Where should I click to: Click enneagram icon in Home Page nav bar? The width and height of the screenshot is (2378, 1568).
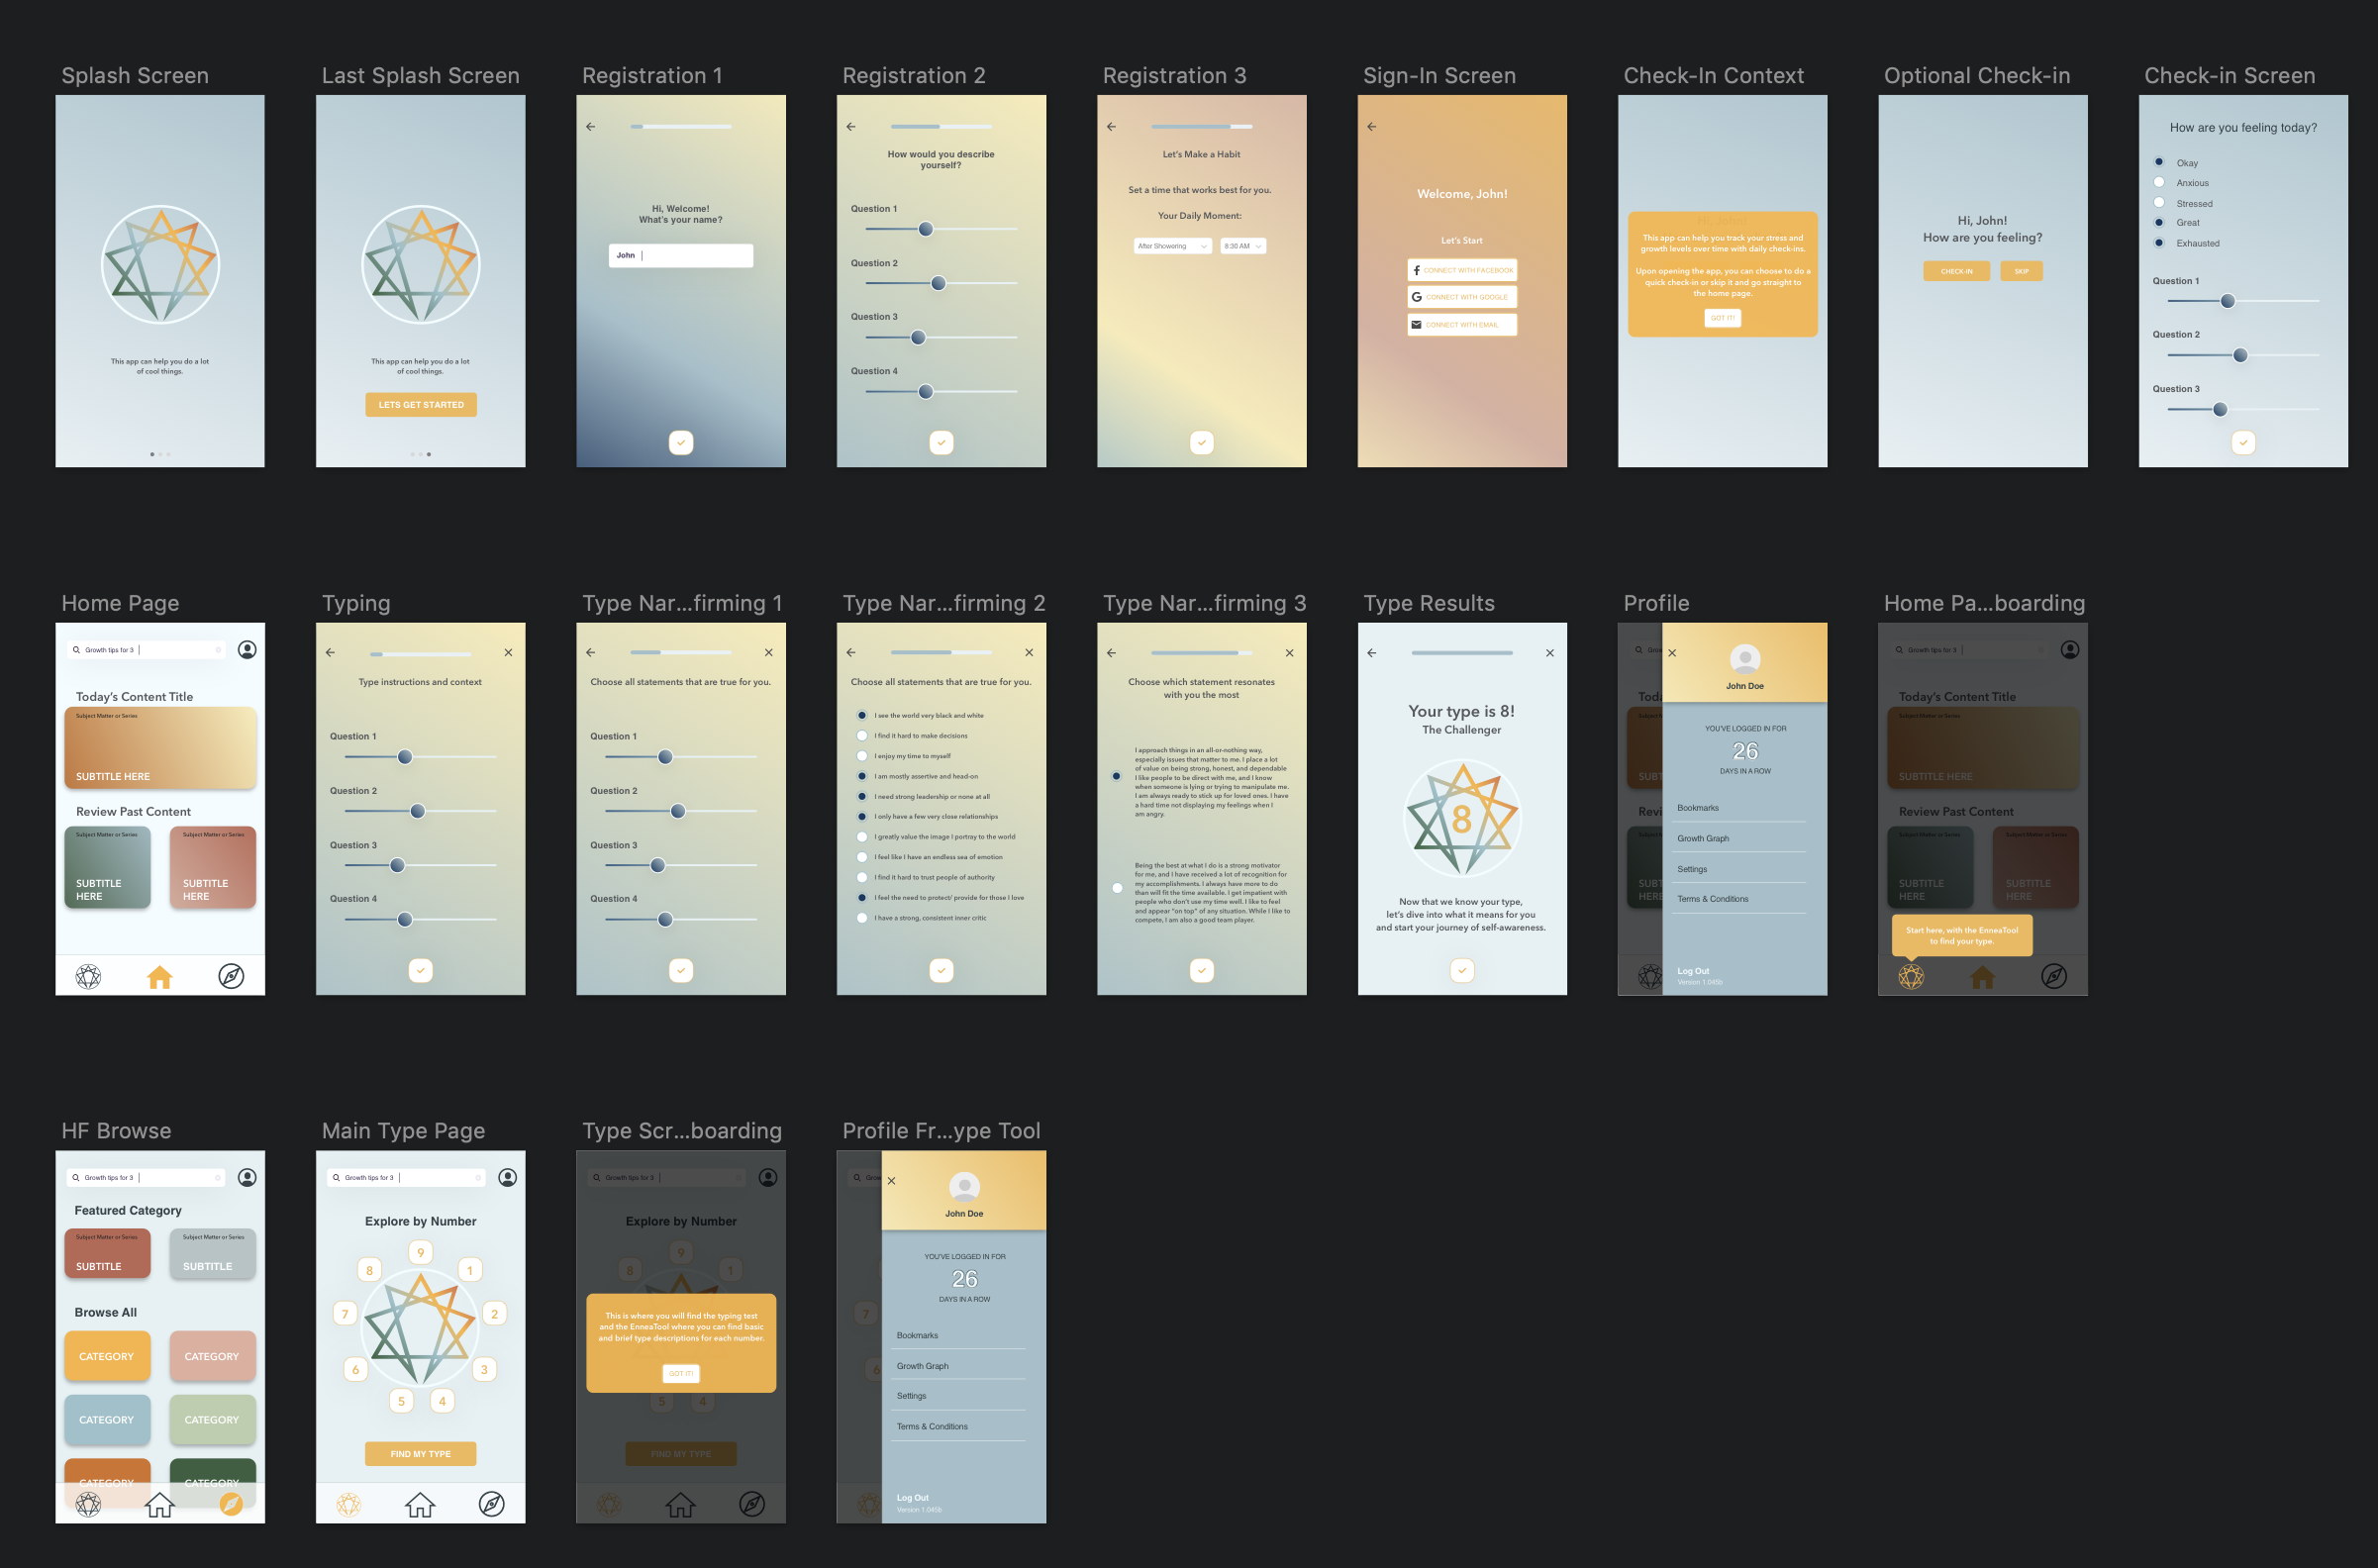(89, 977)
